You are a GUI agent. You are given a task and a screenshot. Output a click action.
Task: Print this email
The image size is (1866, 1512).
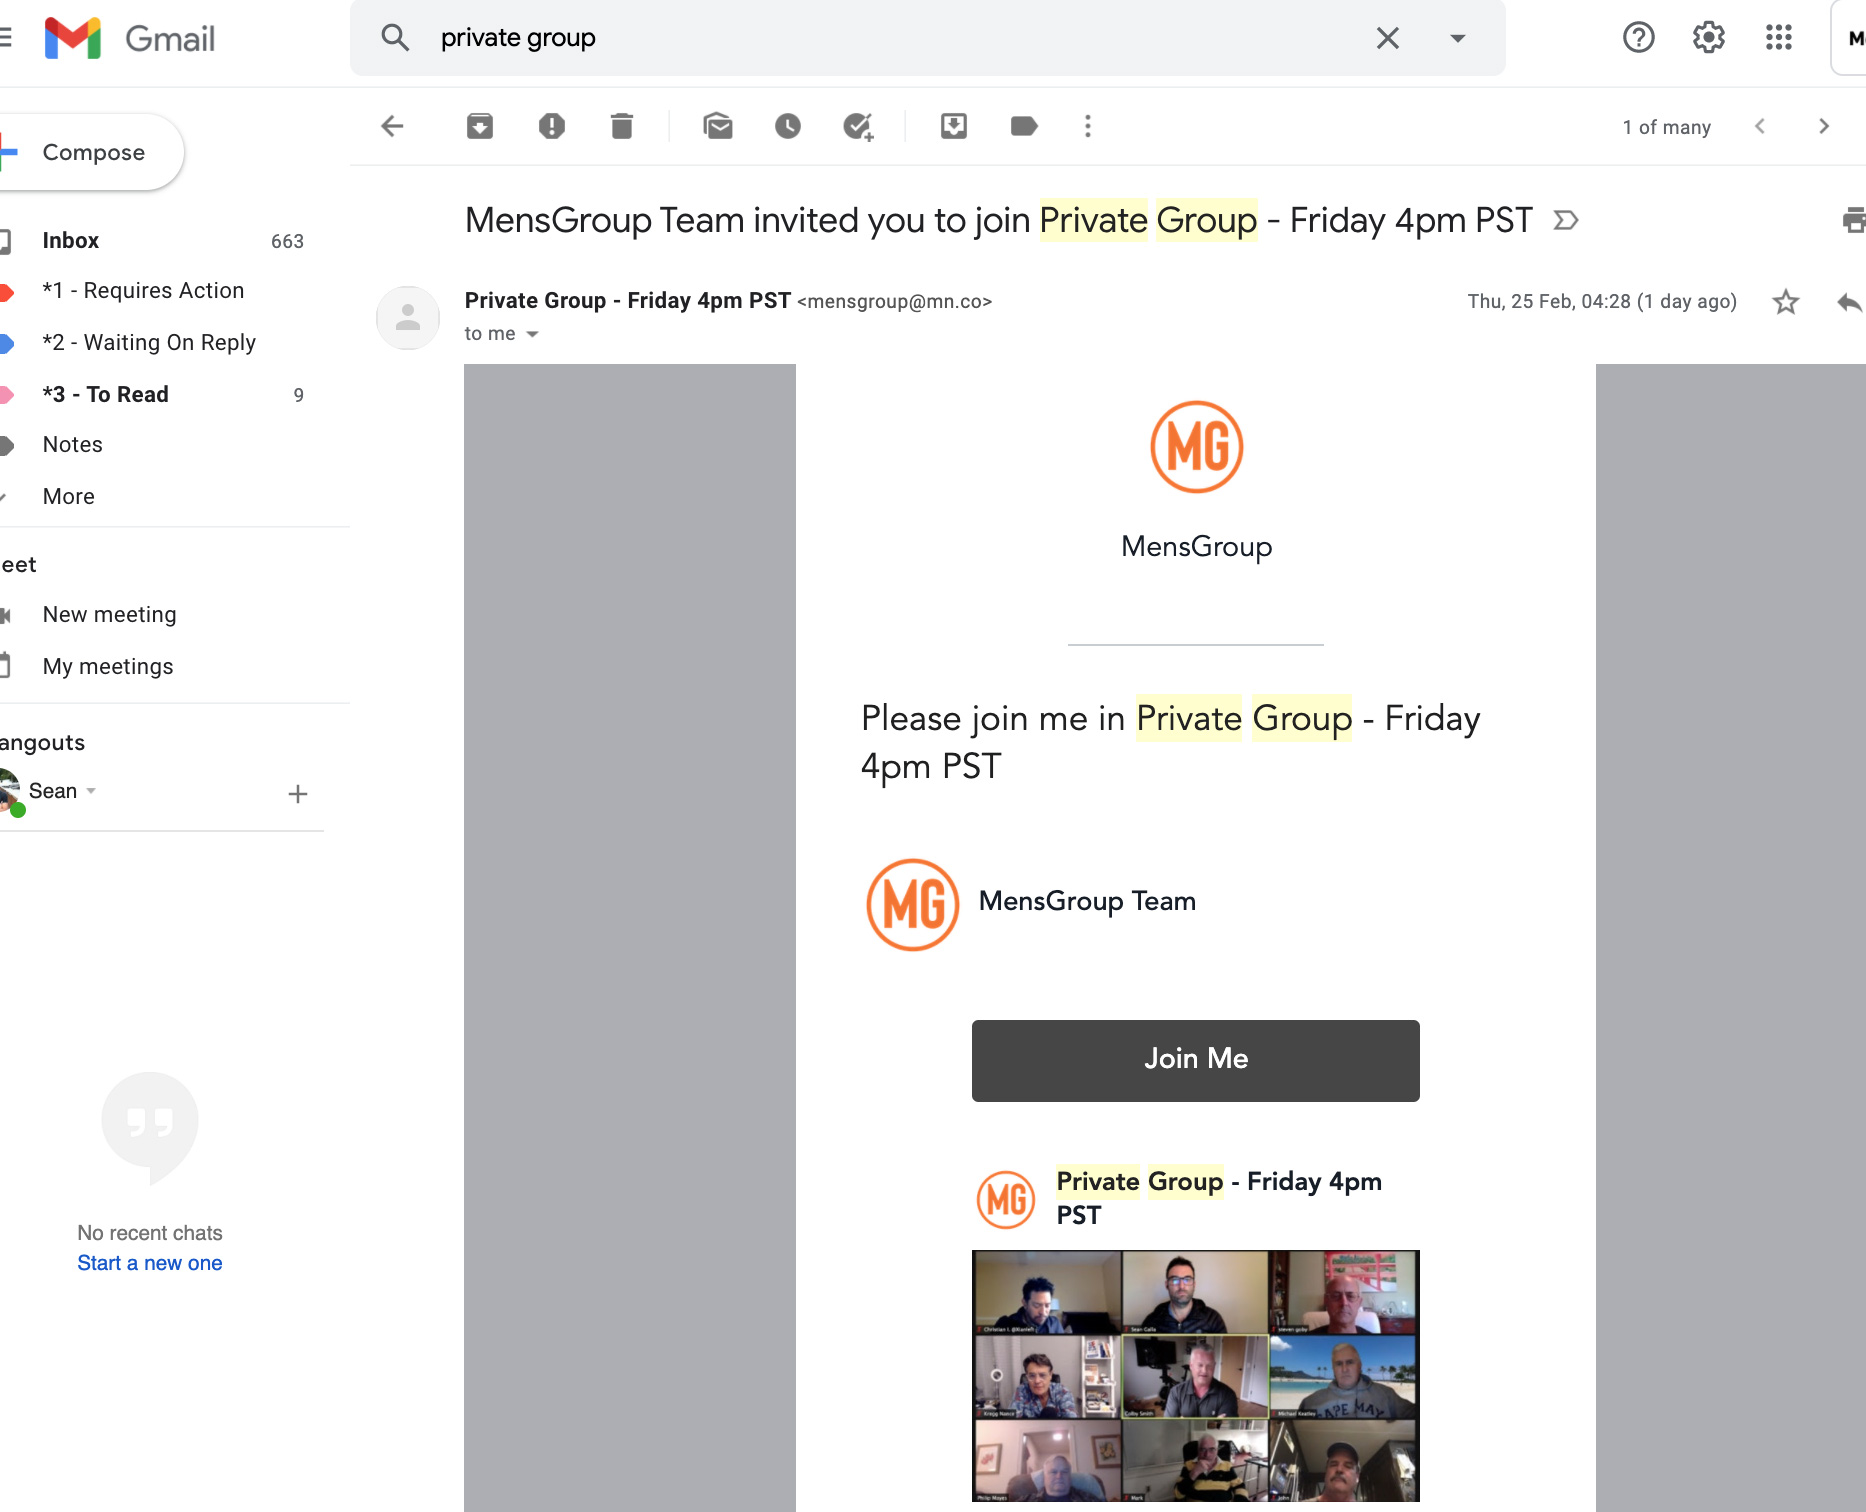pyautogui.click(x=1854, y=220)
